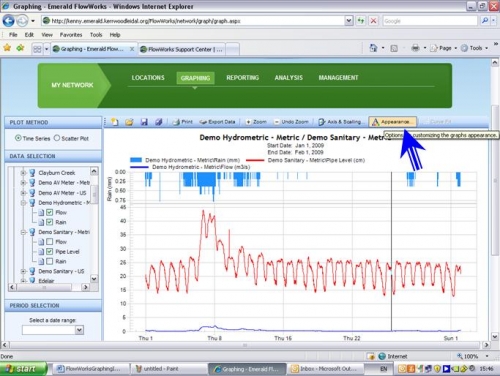Switch to Inbox - Microsoft Outlook taskbar item
Image resolution: width=500 pixels, height=376 pixels.
click(325, 369)
